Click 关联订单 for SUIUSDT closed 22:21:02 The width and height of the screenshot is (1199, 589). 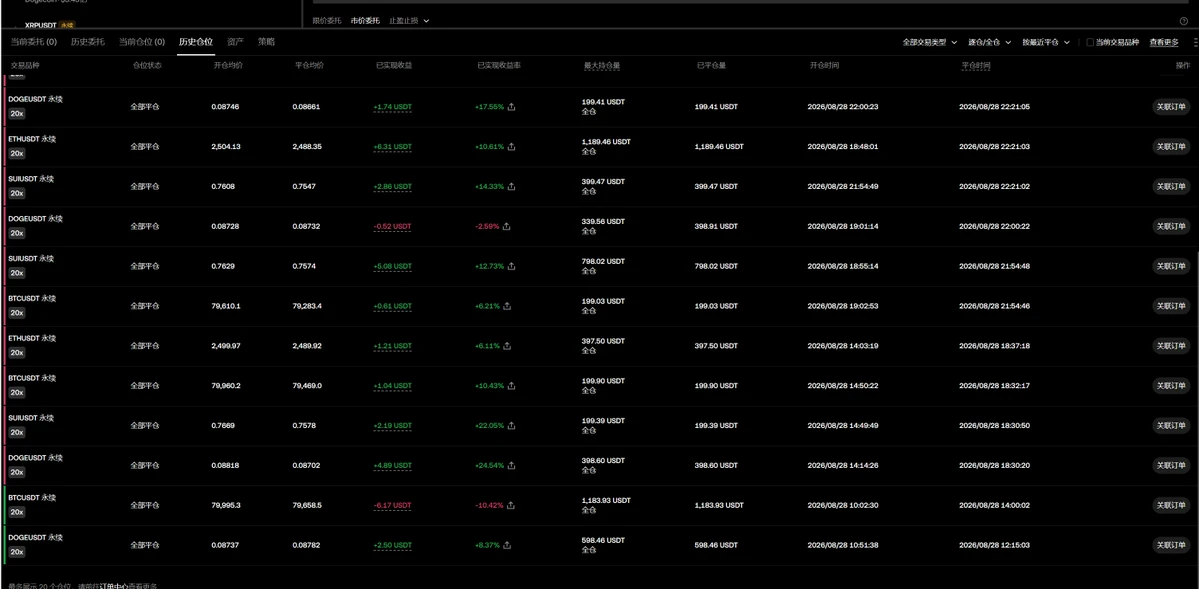pos(1171,187)
